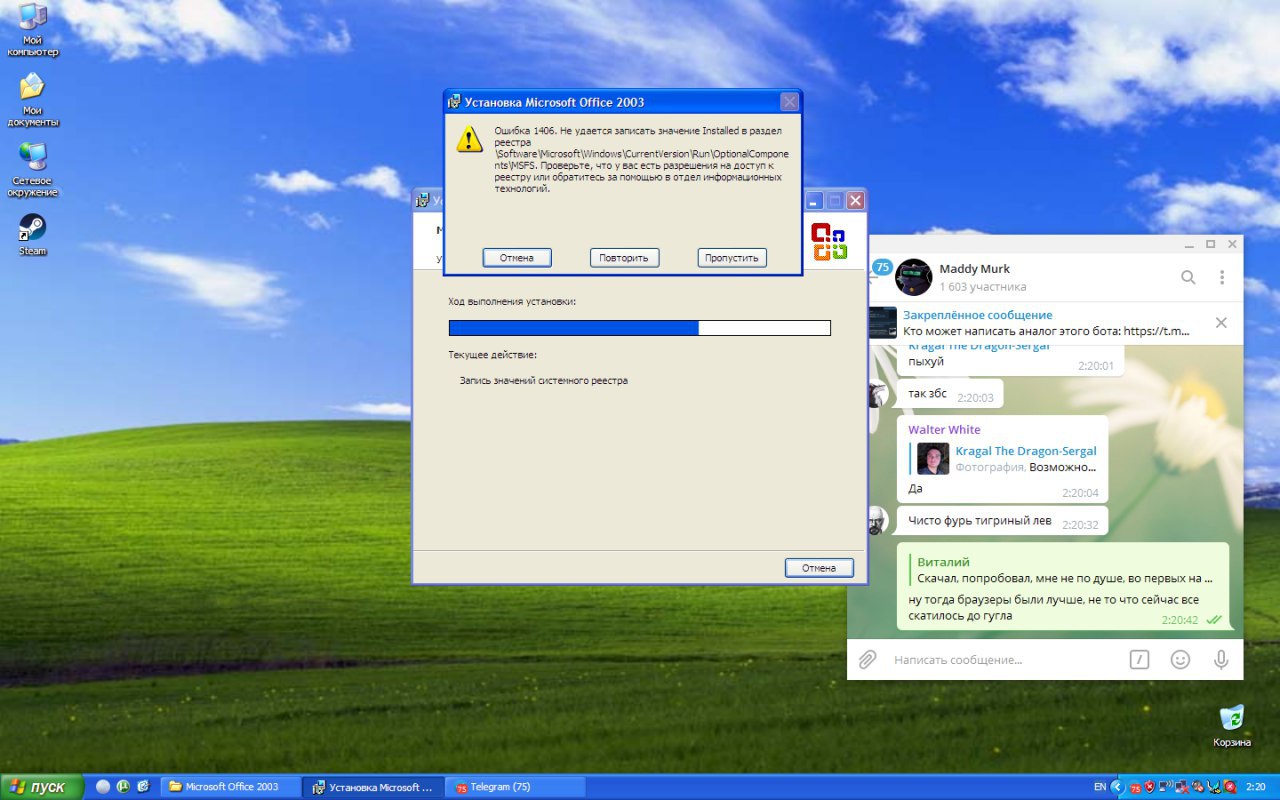1280x800 pixels.
Task: Click the wireless network tray icon
Action: pos(1166,788)
